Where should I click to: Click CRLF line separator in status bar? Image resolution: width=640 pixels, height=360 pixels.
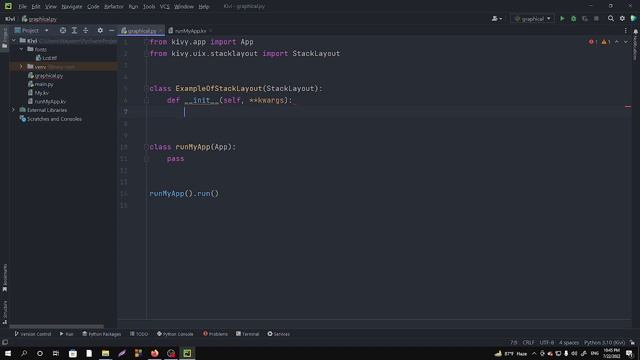point(528,343)
